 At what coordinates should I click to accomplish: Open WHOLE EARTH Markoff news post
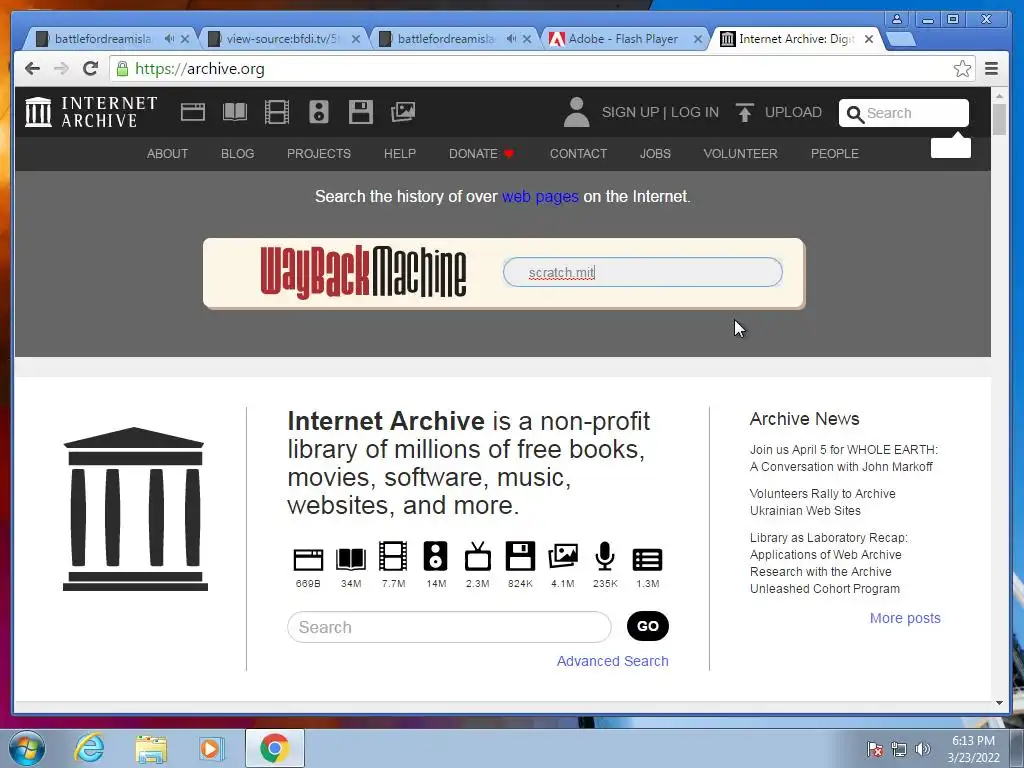[x=843, y=458]
